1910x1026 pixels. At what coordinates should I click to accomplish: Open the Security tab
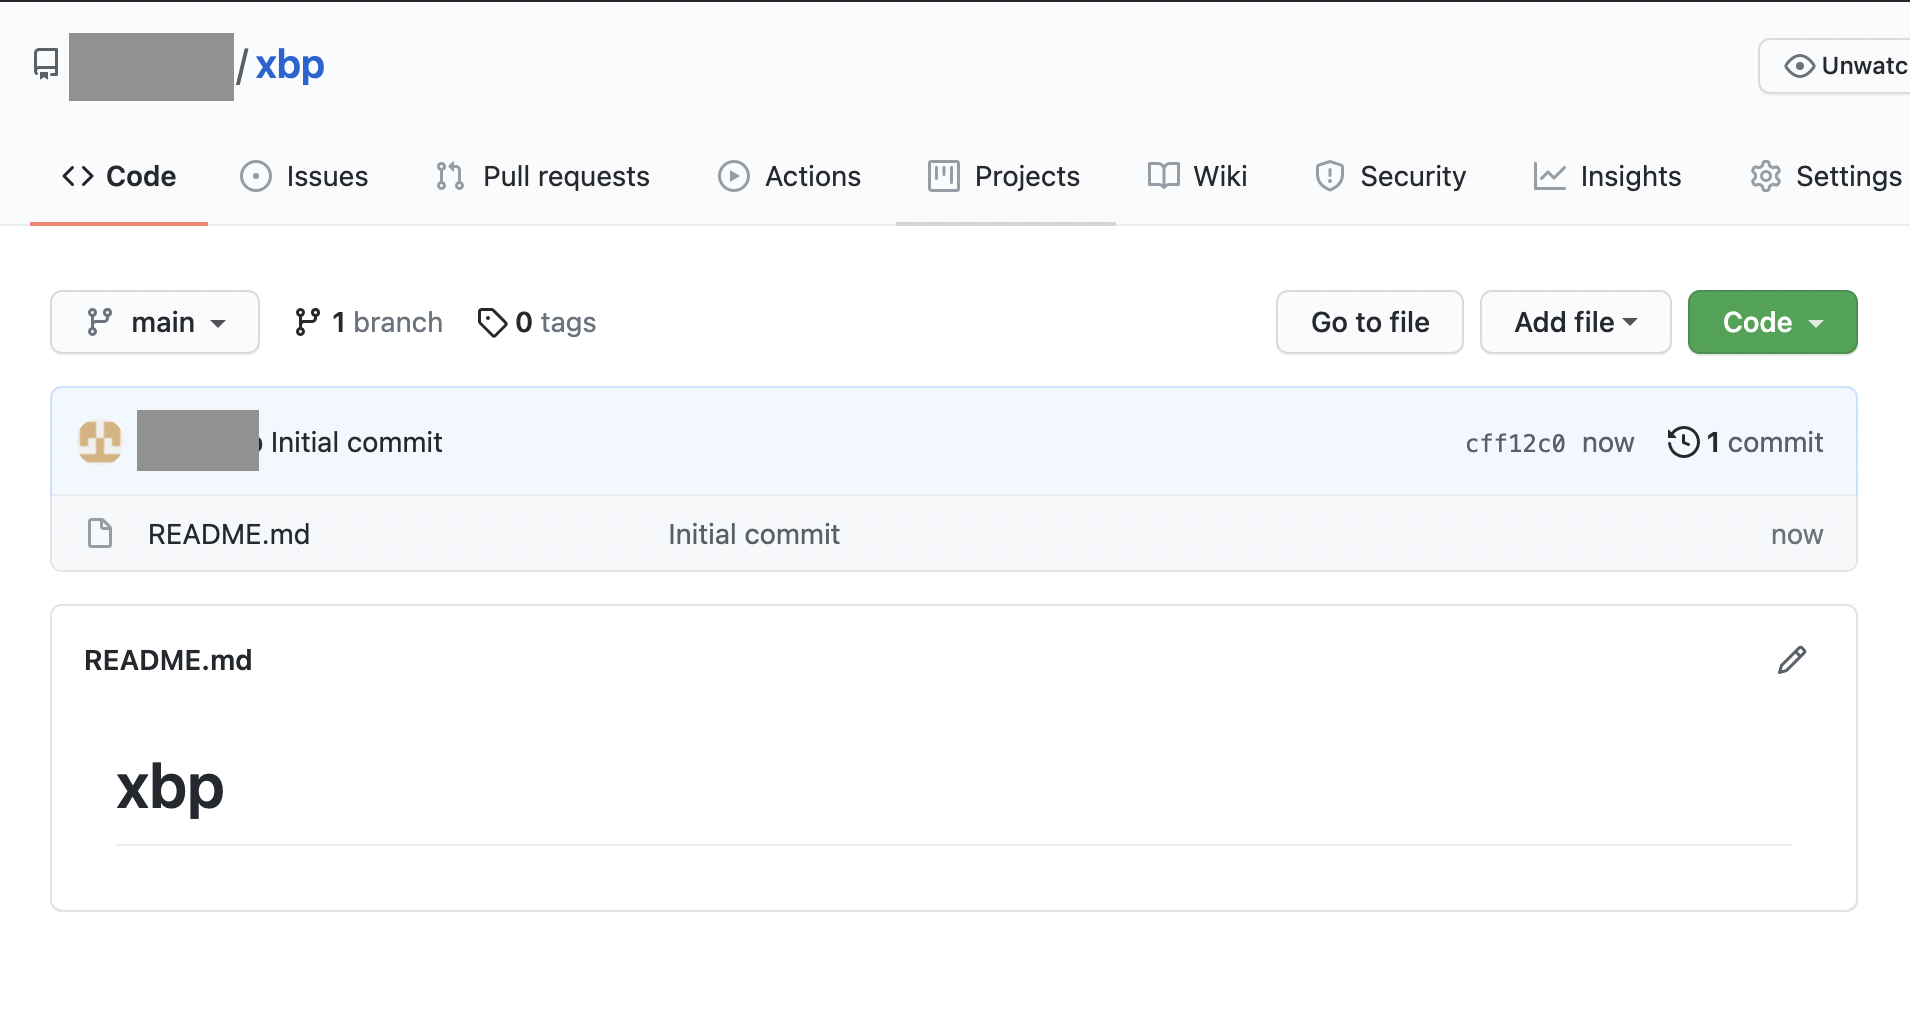coord(1390,176)
